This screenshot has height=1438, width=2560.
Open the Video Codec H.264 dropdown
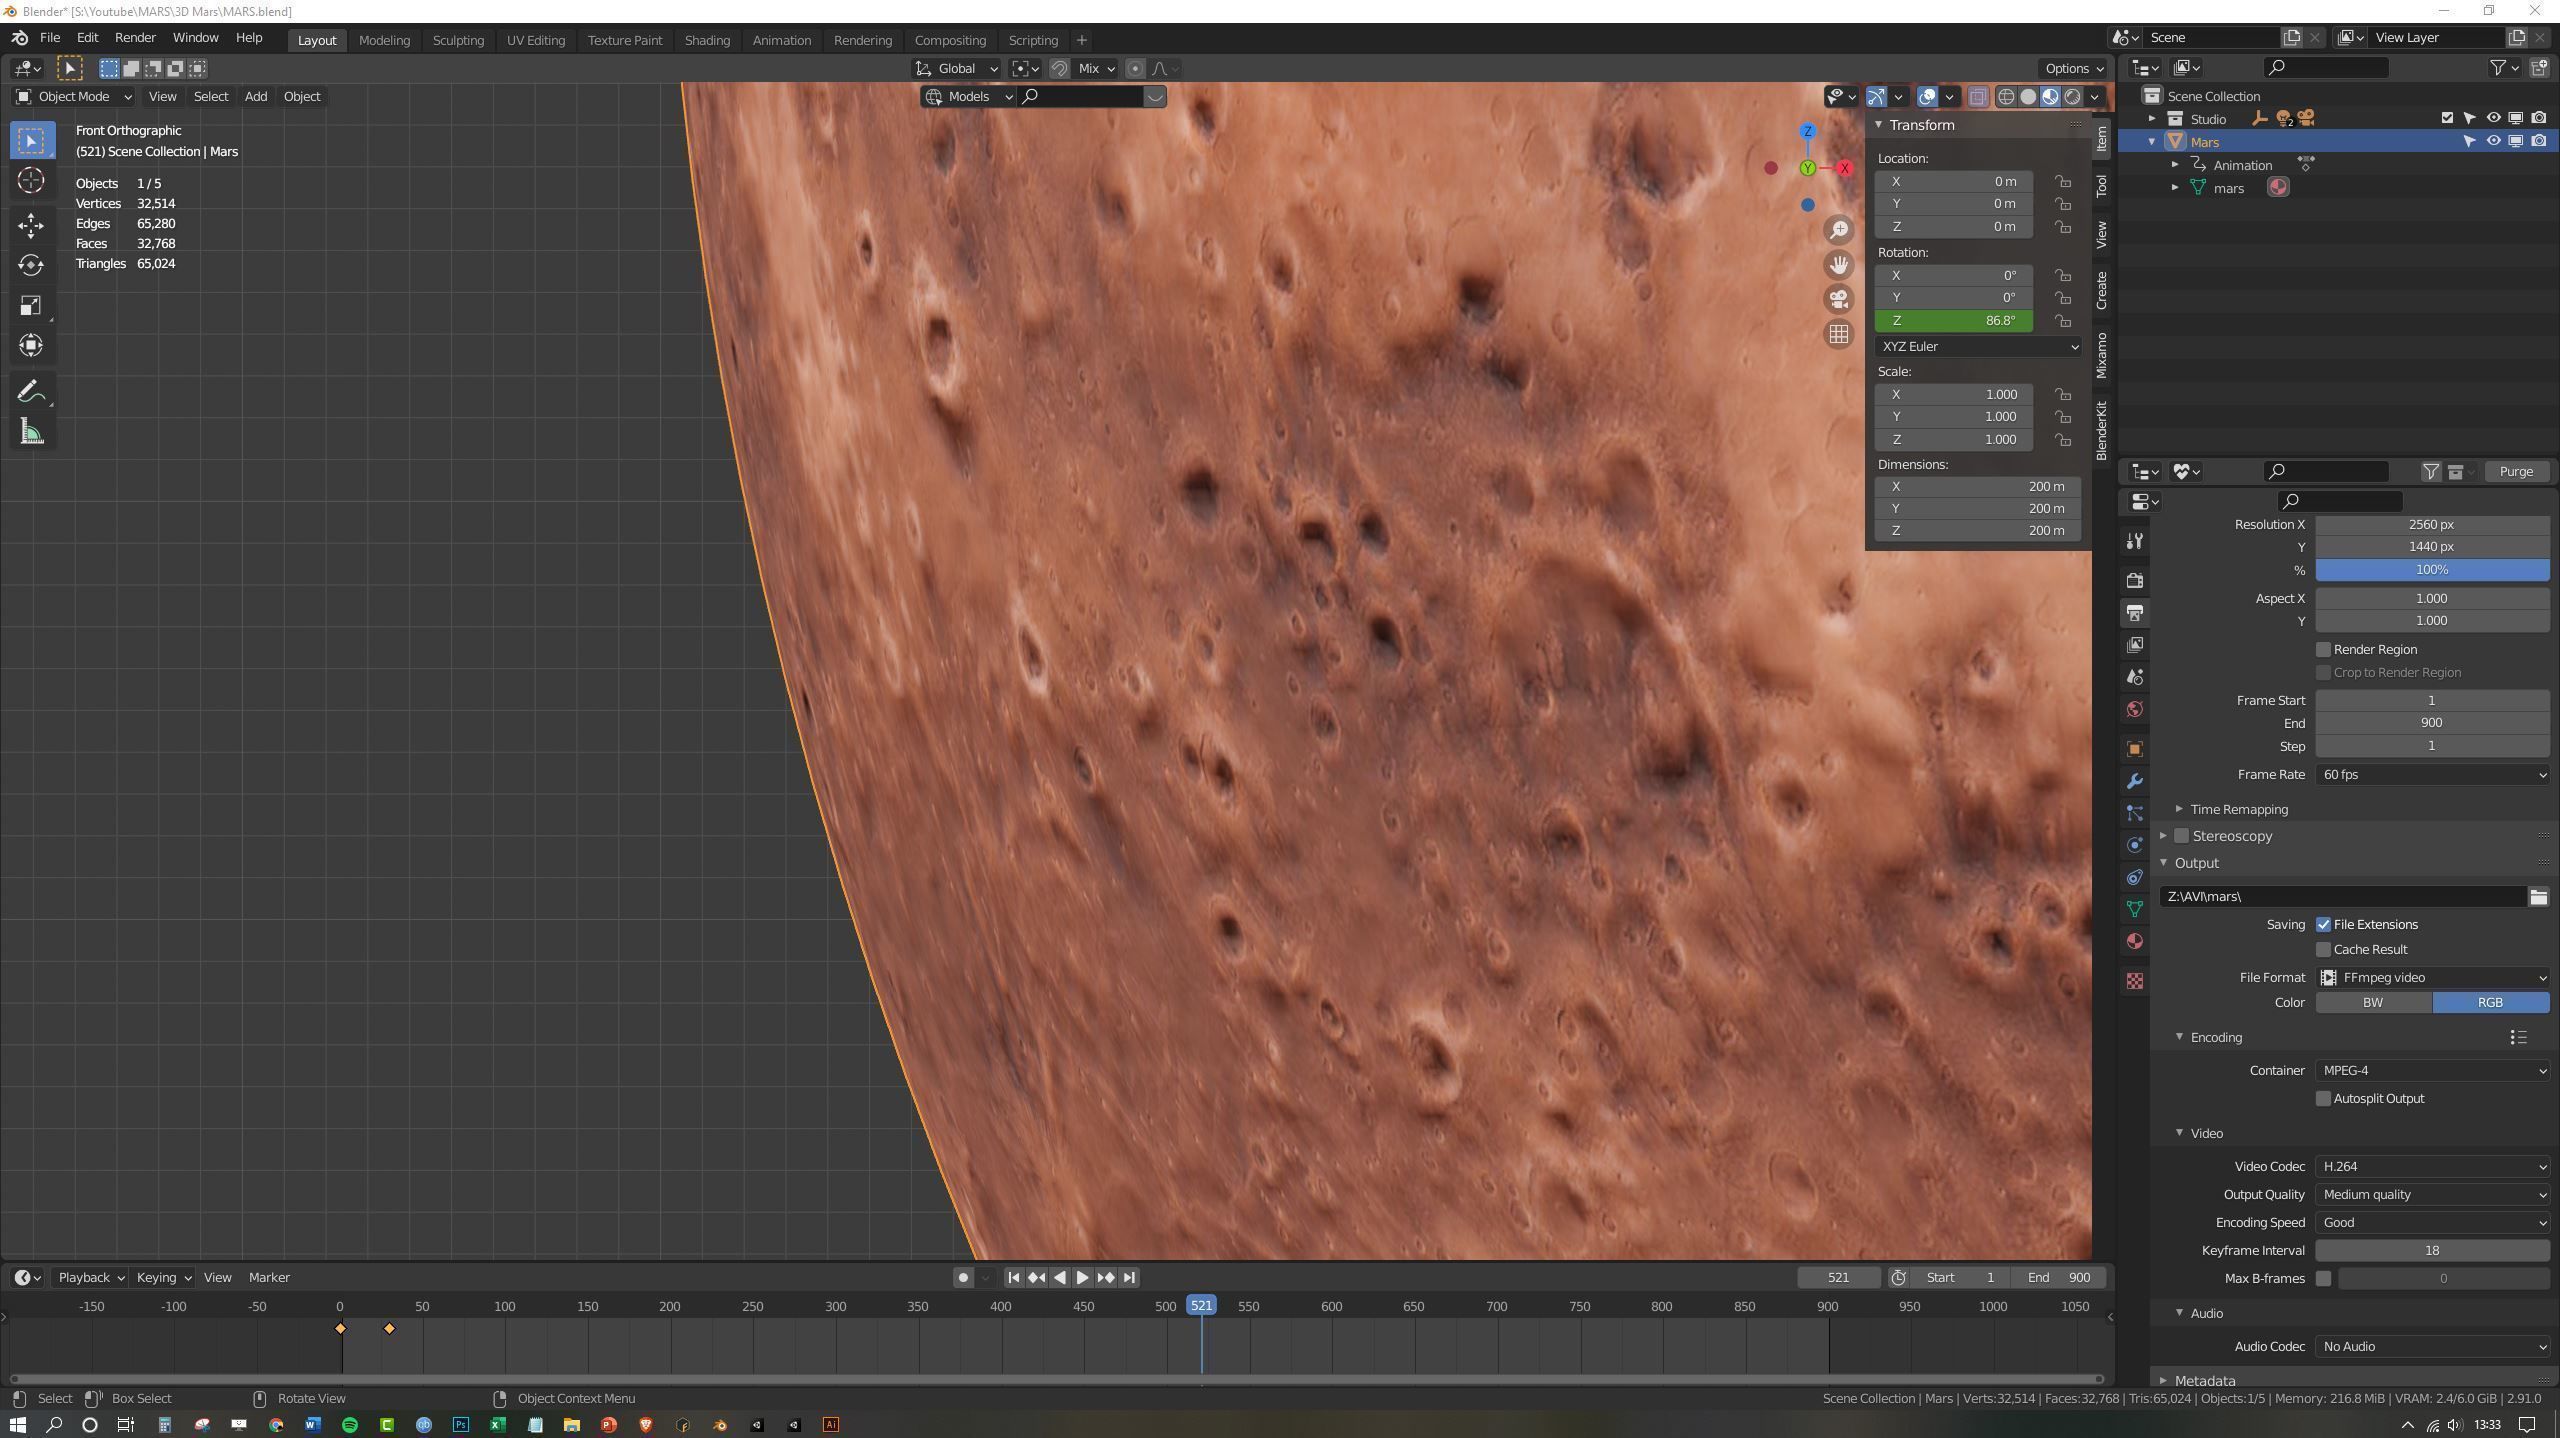click(2432, 1167)
